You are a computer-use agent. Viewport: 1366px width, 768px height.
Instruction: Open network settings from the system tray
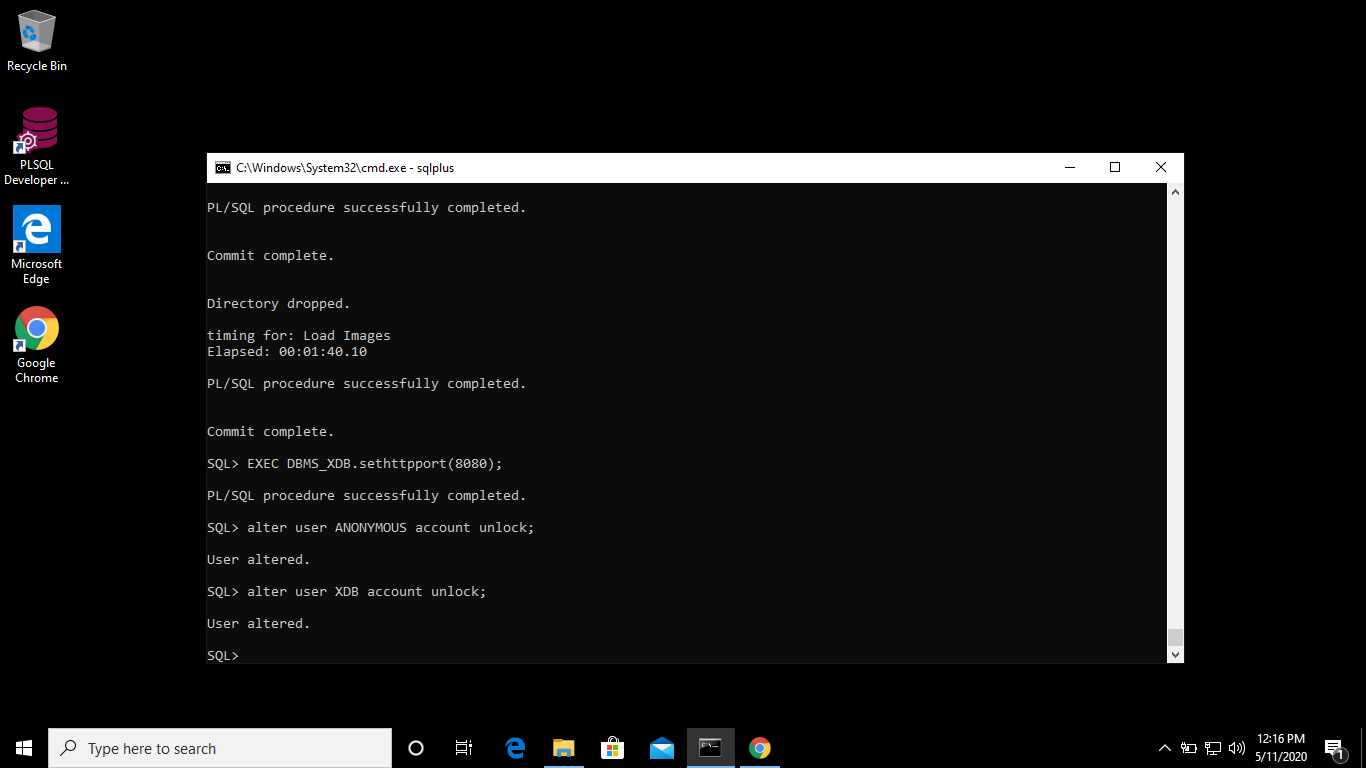(x=1212, y=748)
